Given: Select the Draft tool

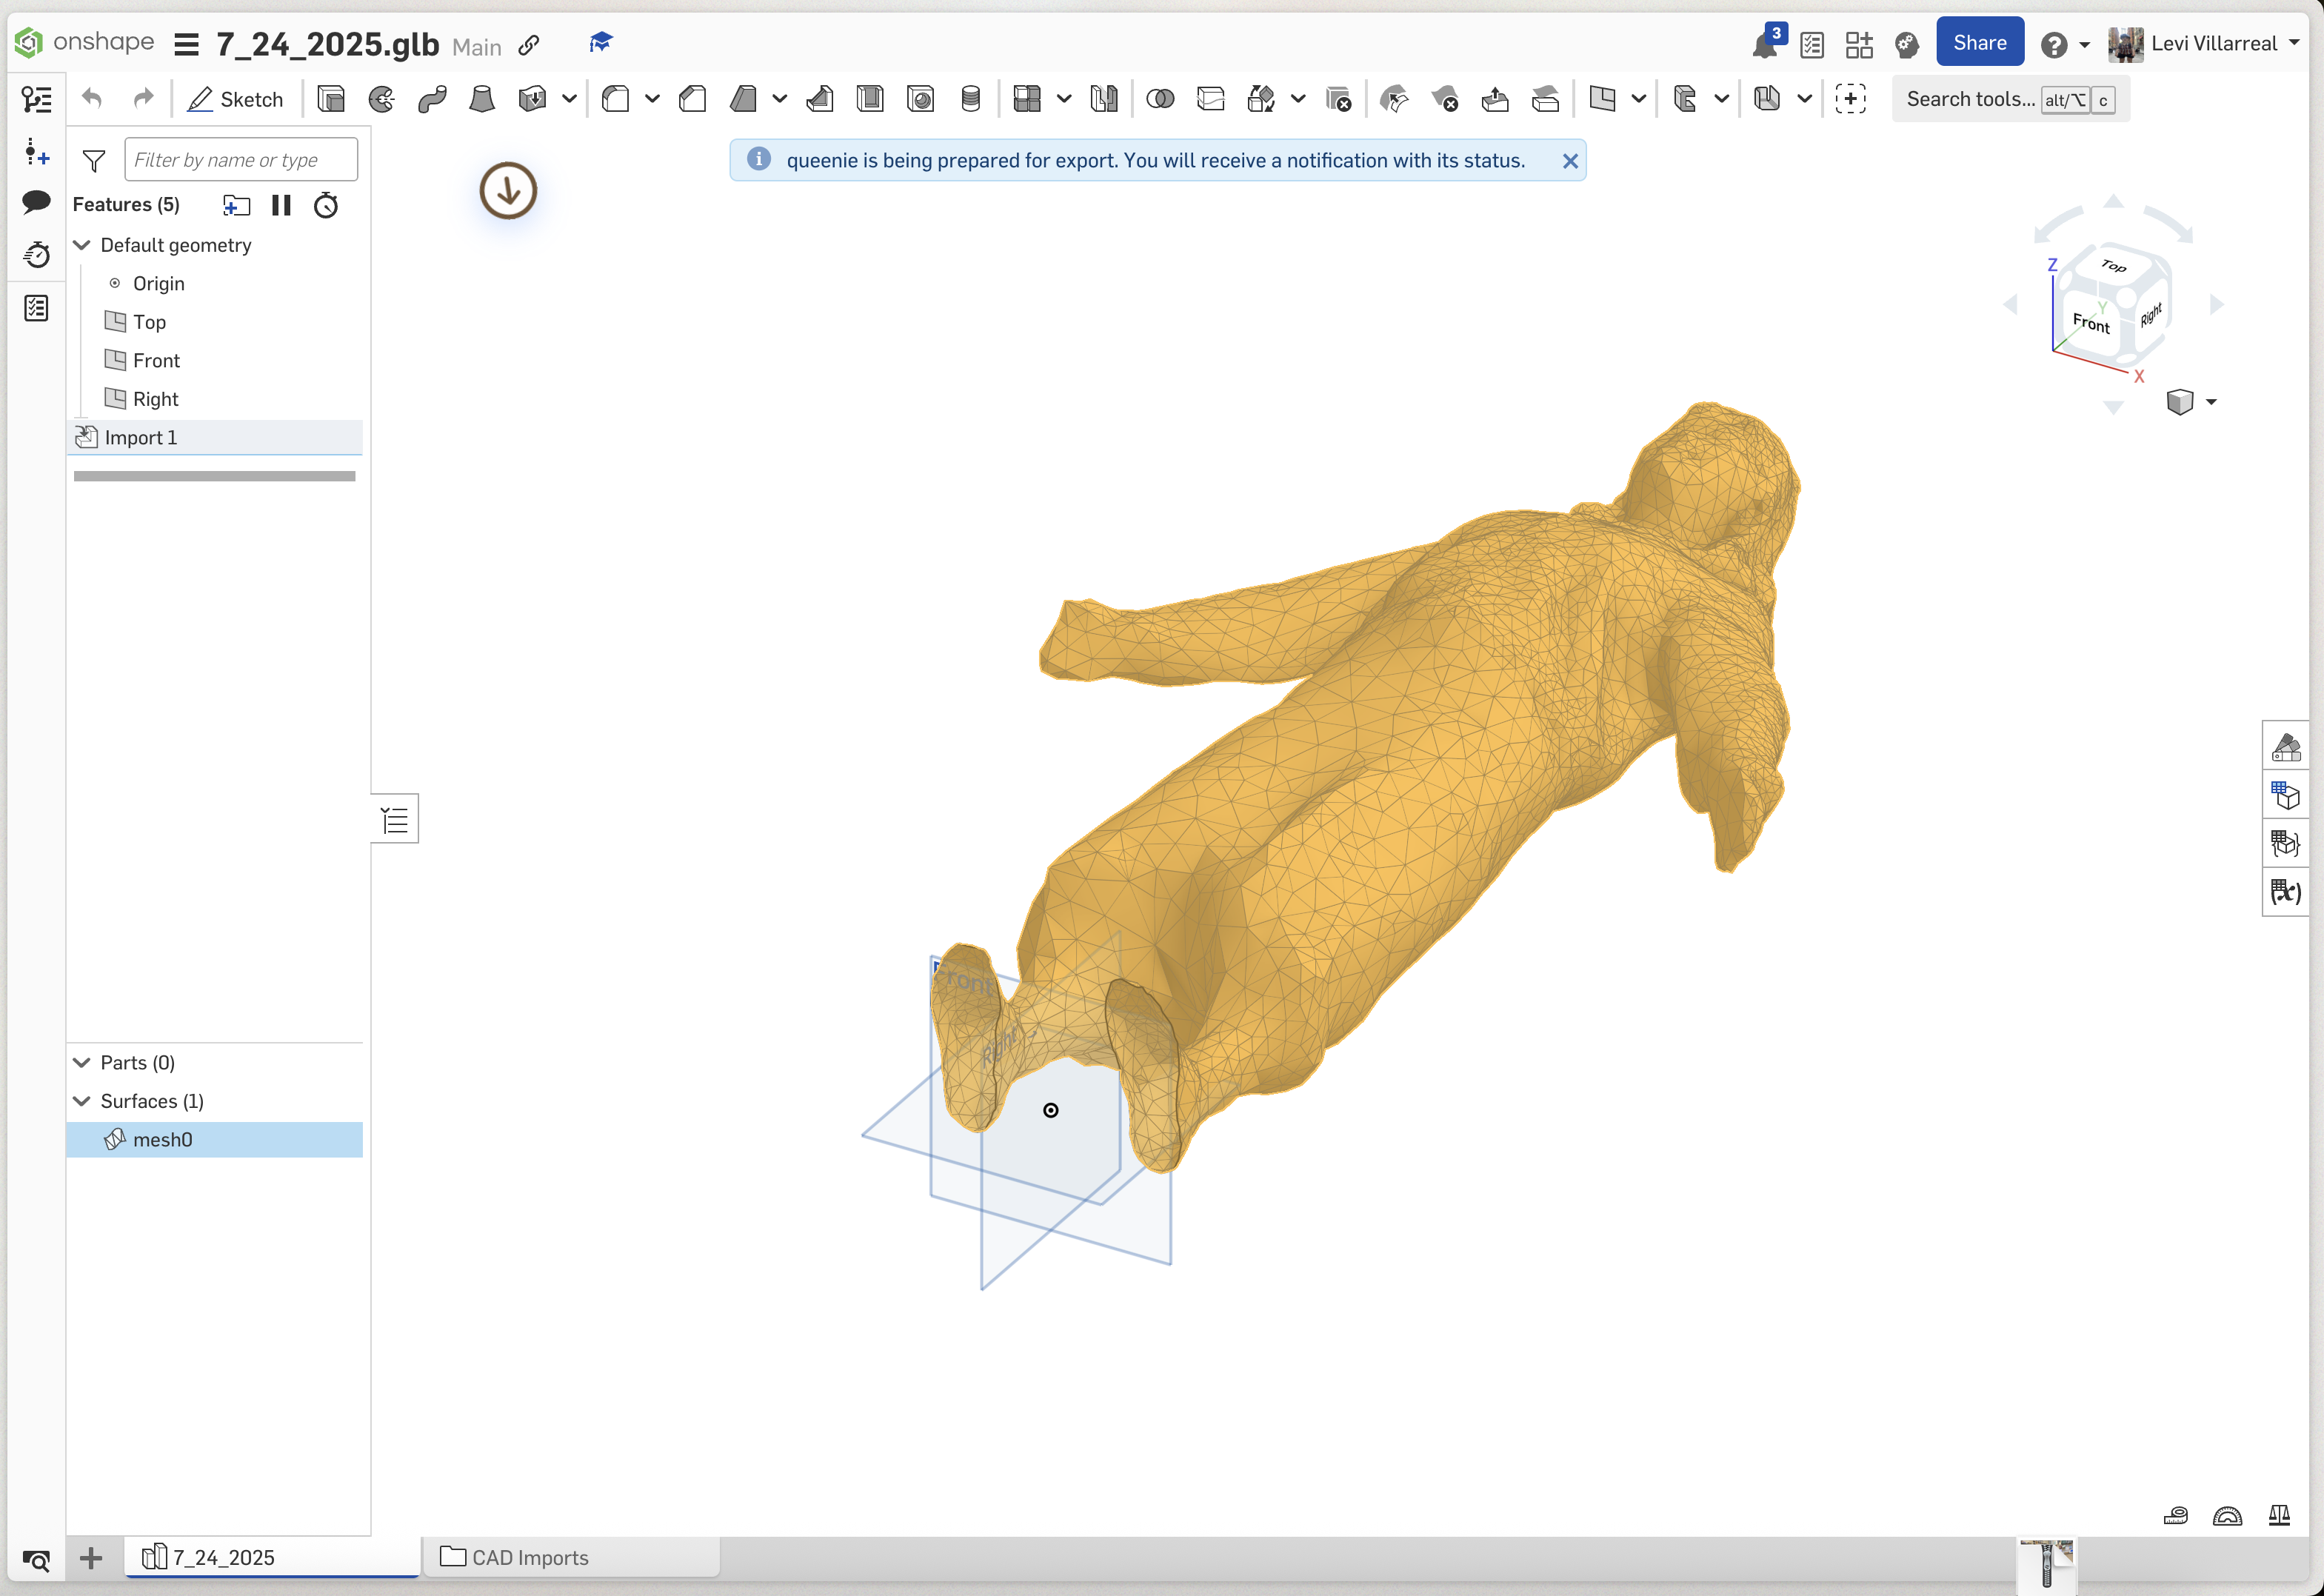Looking at the screenshot, I should 743,99.
